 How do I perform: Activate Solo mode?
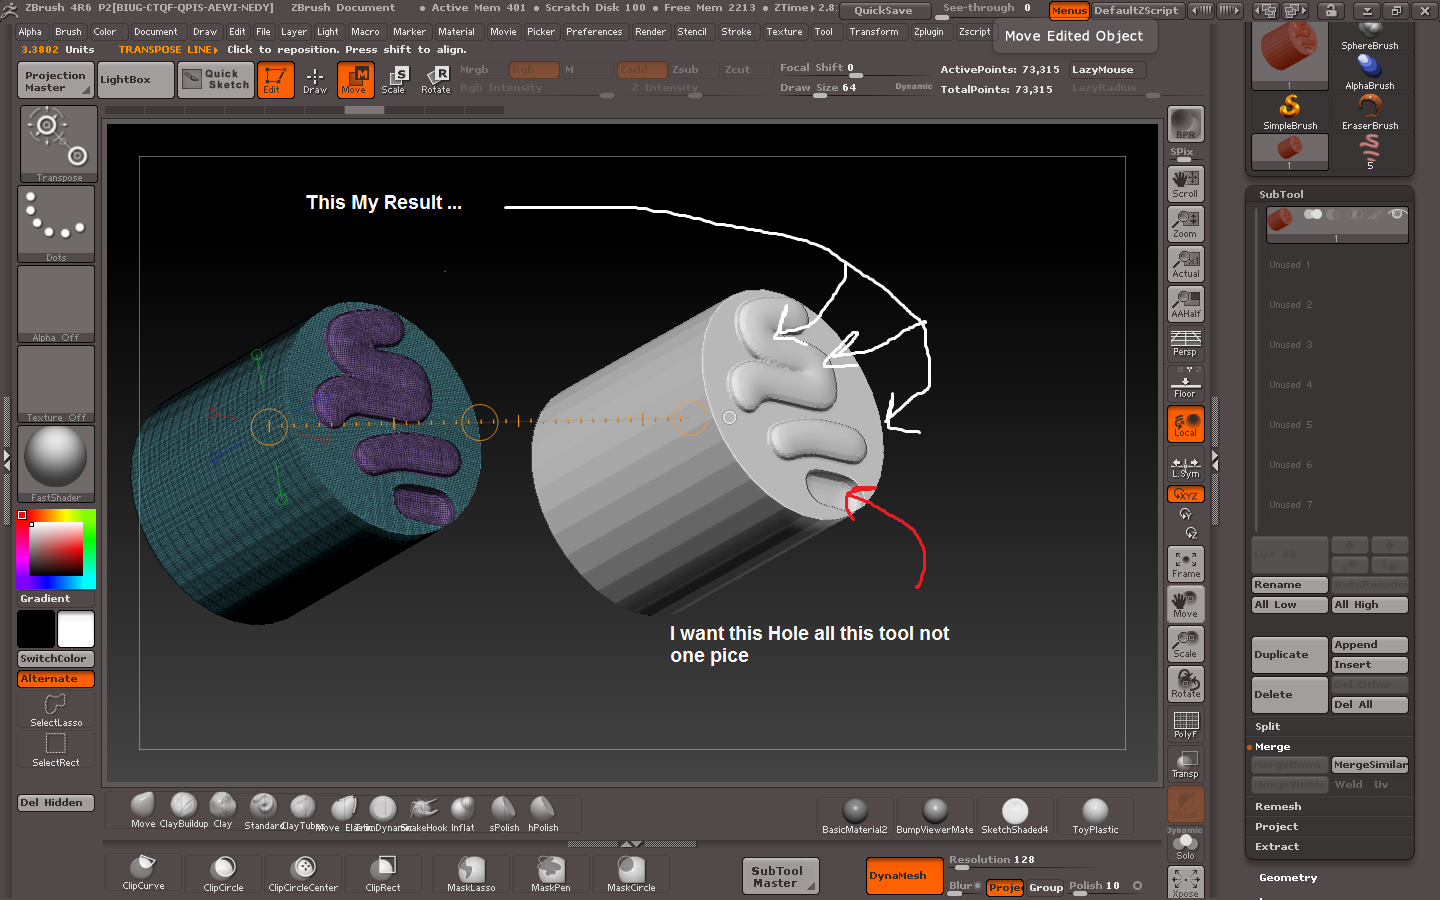point(1185,843)
